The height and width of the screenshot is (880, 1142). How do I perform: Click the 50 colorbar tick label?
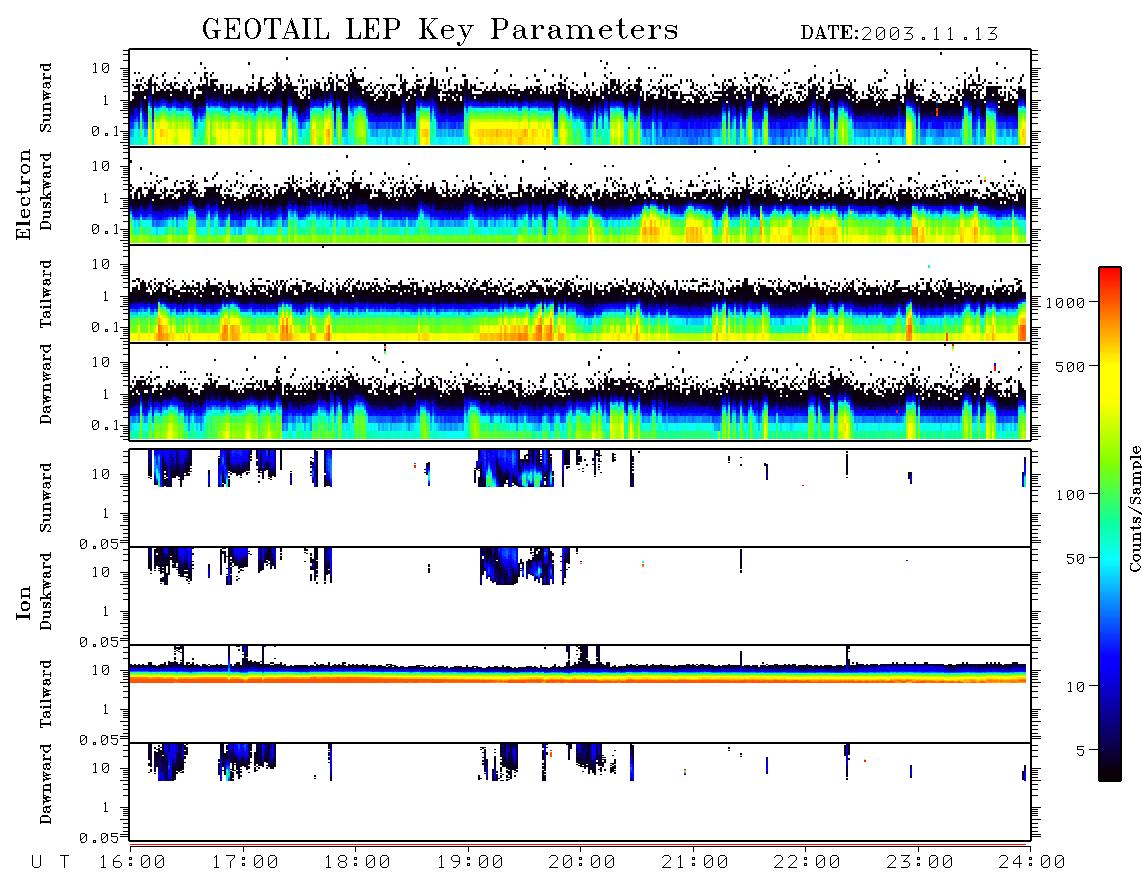click(x=1076, y=559)
